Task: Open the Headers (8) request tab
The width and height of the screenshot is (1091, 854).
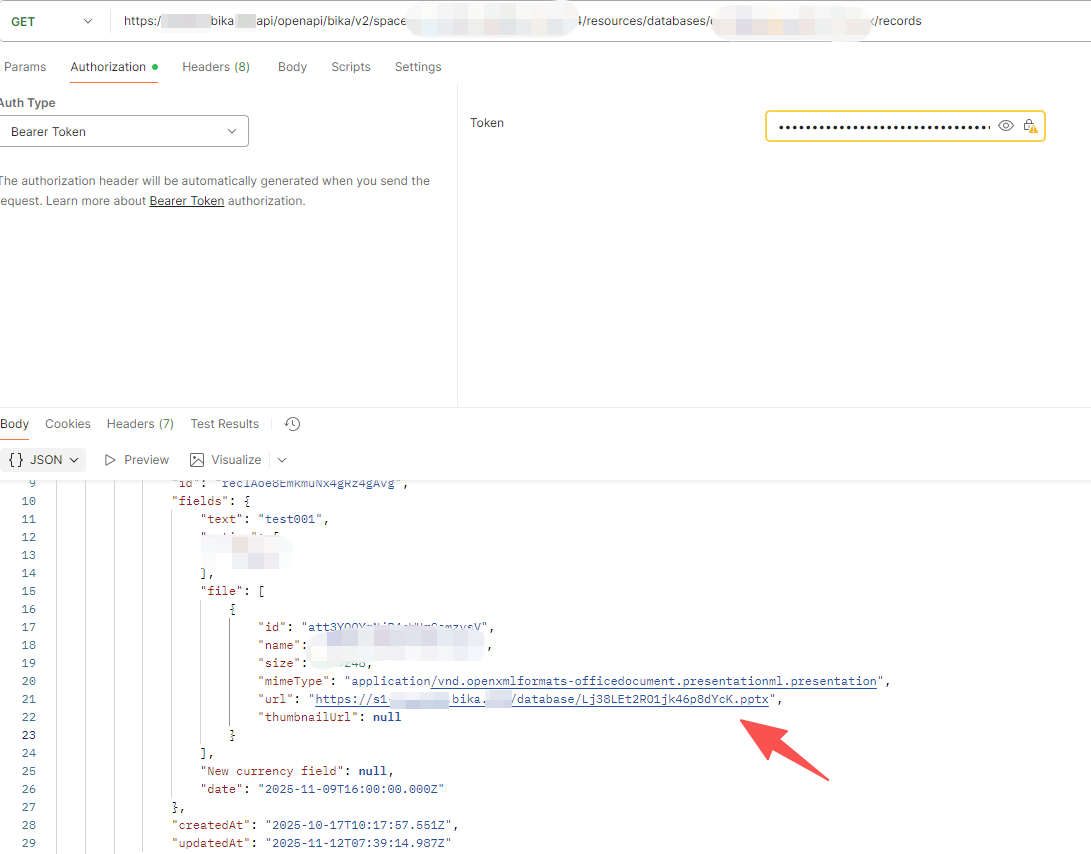Action: [x=216, y=67]
